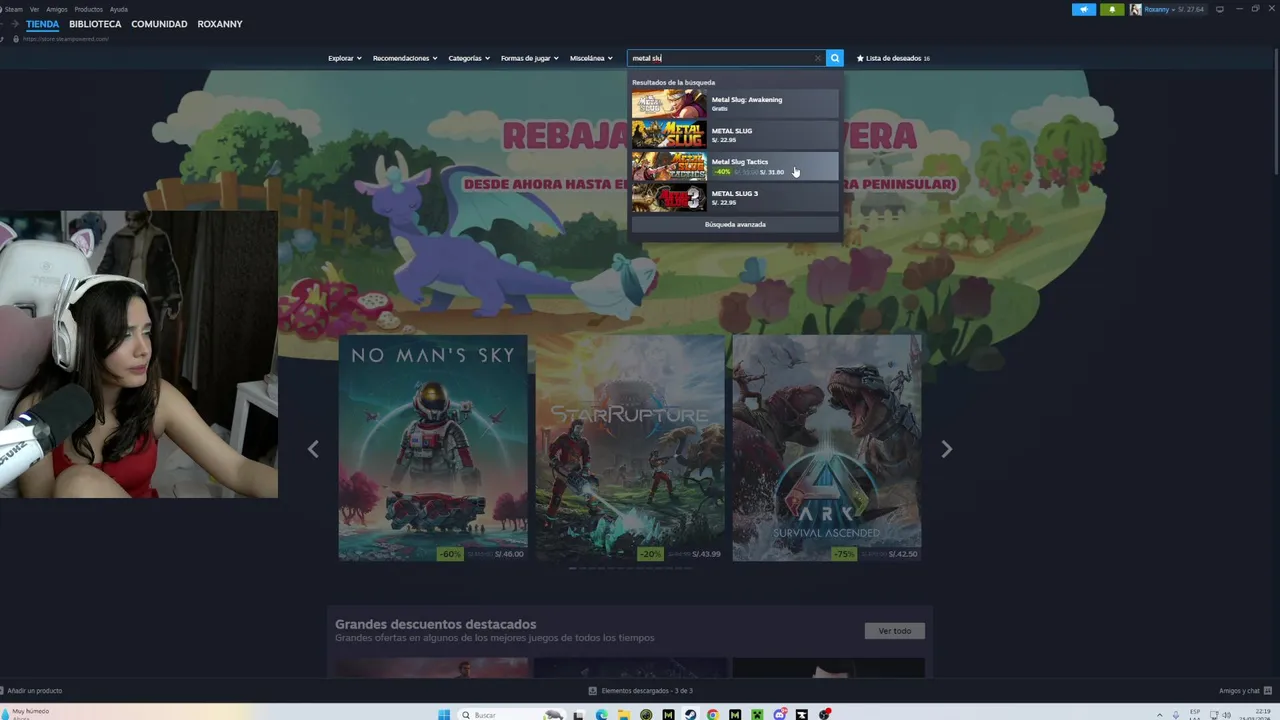Viewport: 1280px width, 720px height.
Task: Open the green notifications bell
Action: point(1112,9)
